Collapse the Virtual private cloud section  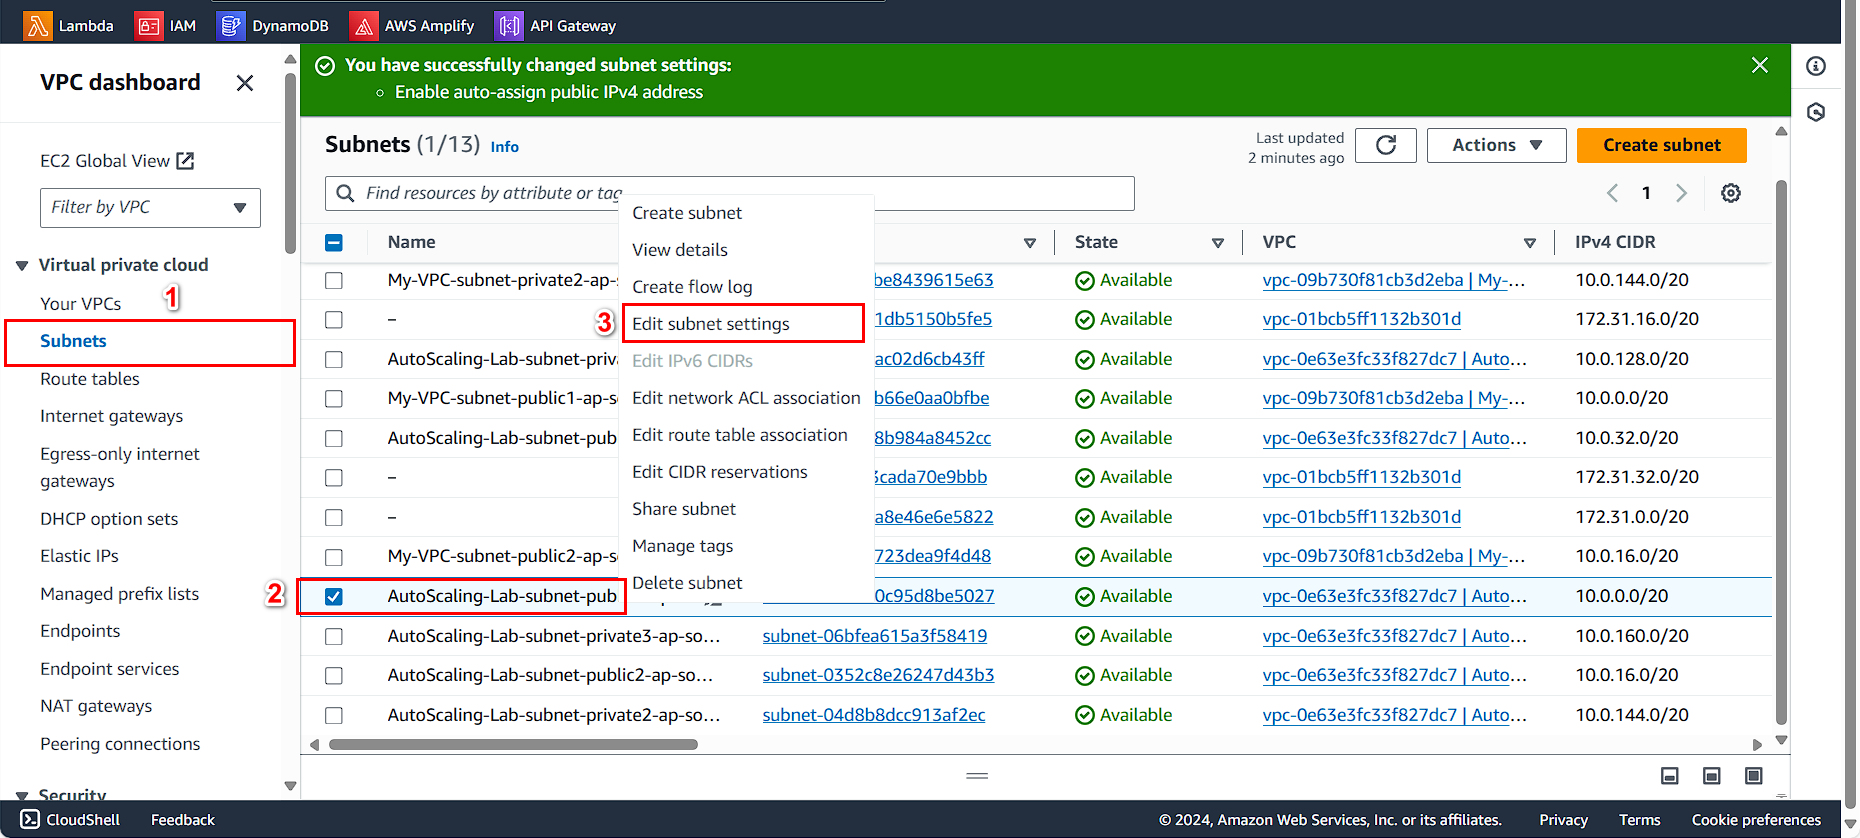22,265
